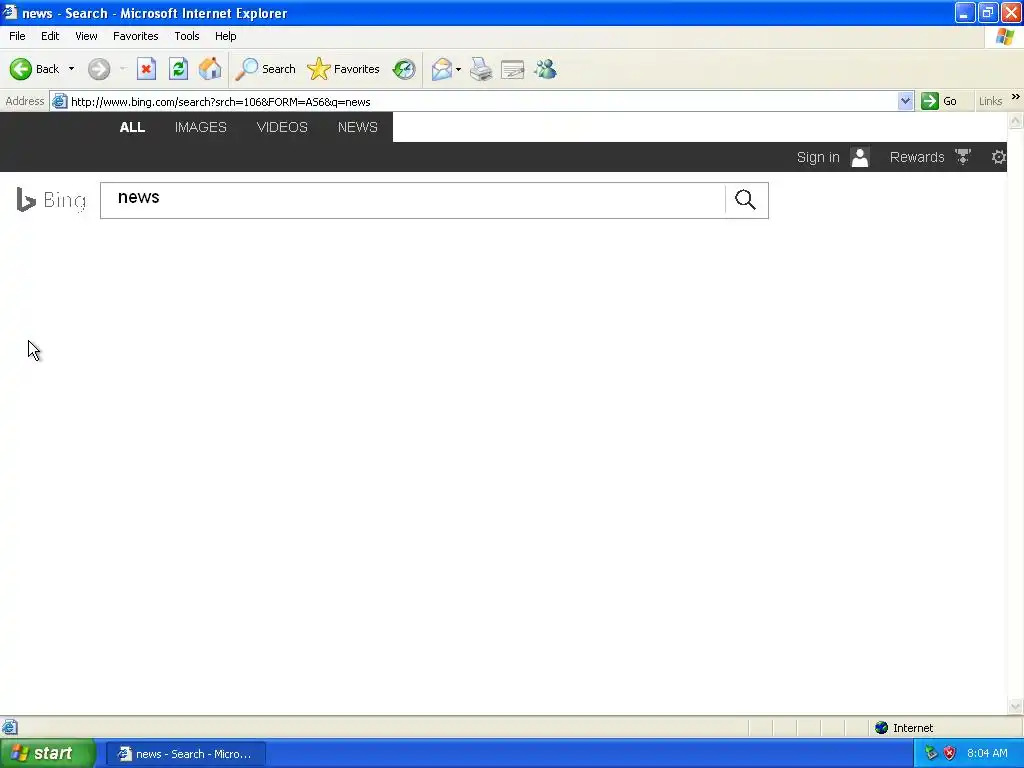Click the Rewards trophy icon
This screenshot has width=1024, height=768.
[963, 157]
